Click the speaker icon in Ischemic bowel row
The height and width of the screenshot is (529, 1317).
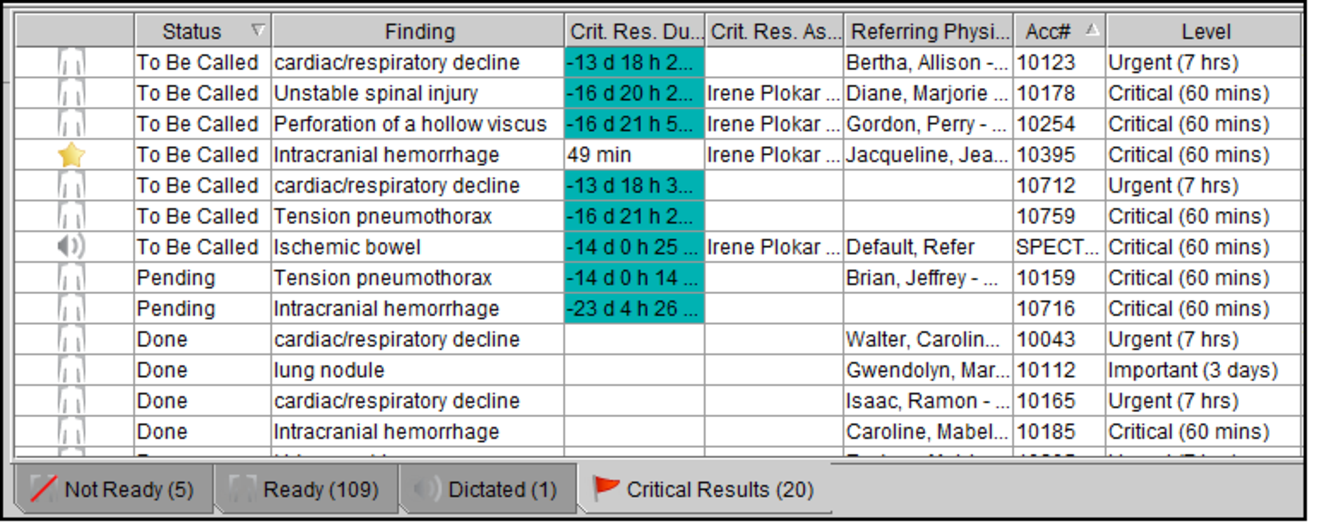click(x=71, y=247)
